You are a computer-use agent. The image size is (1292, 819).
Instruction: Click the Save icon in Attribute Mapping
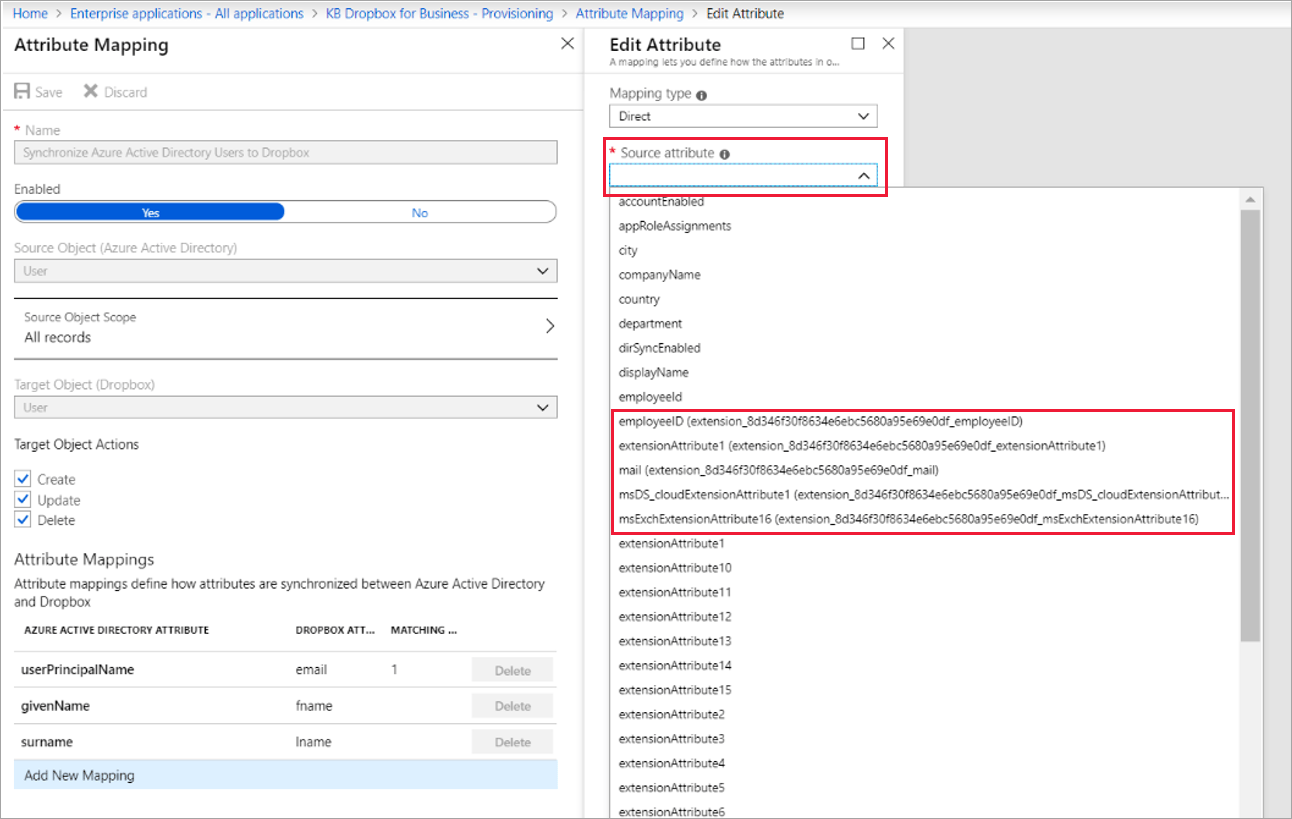pos(23,91)
